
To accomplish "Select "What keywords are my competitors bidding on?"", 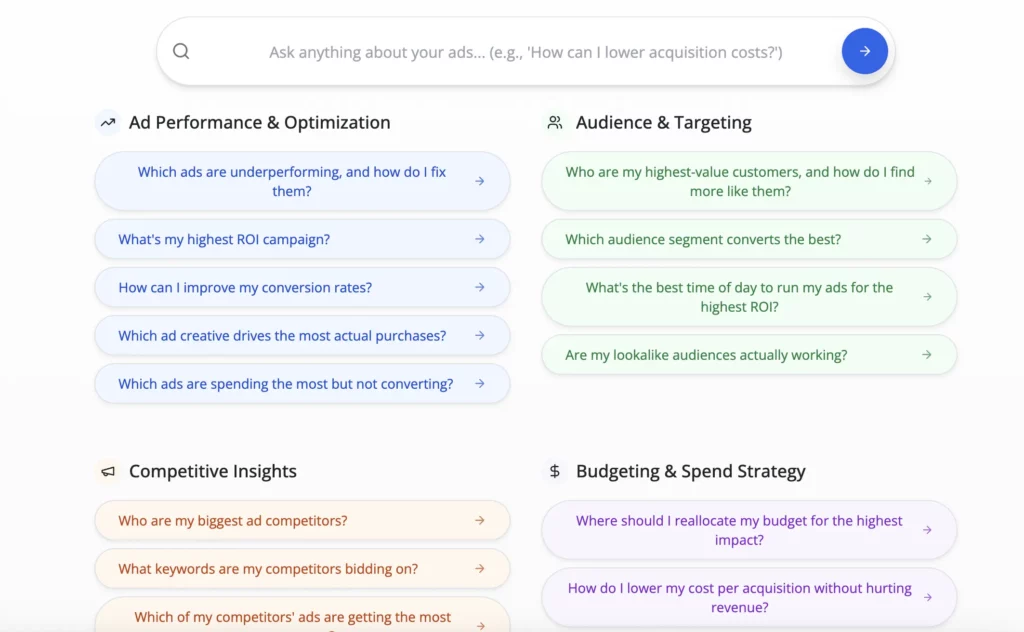I will (x=268, y=569).
